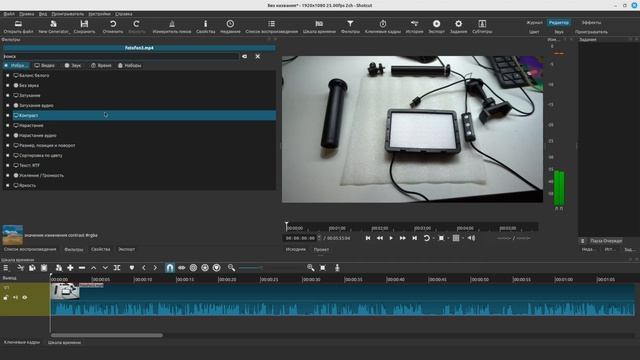Screen dimensions: 640x360
Task: Click the player play button
Action: [x=391, y=238]
